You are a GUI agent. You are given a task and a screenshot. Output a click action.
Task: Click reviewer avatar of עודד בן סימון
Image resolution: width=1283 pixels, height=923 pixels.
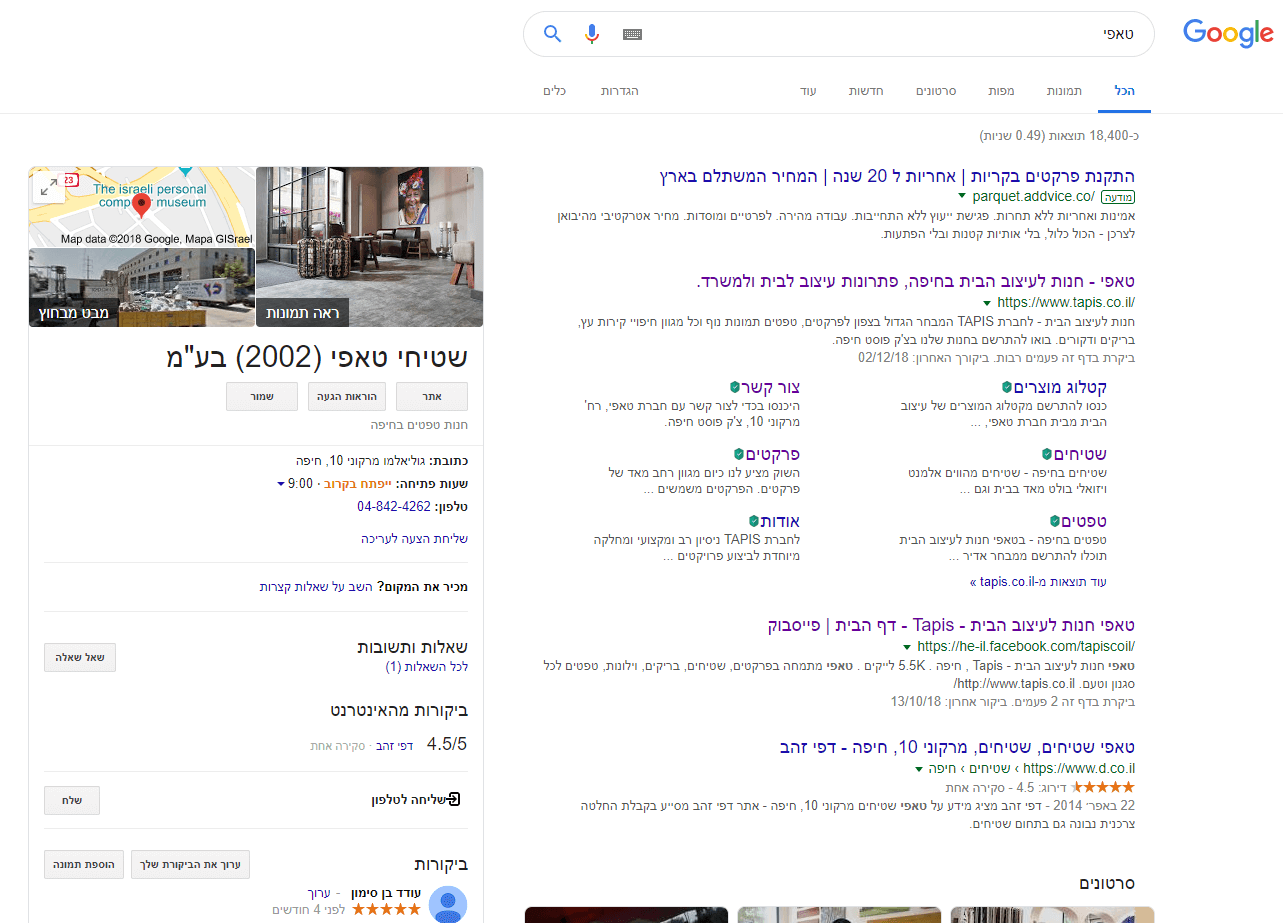pos(447,904)
